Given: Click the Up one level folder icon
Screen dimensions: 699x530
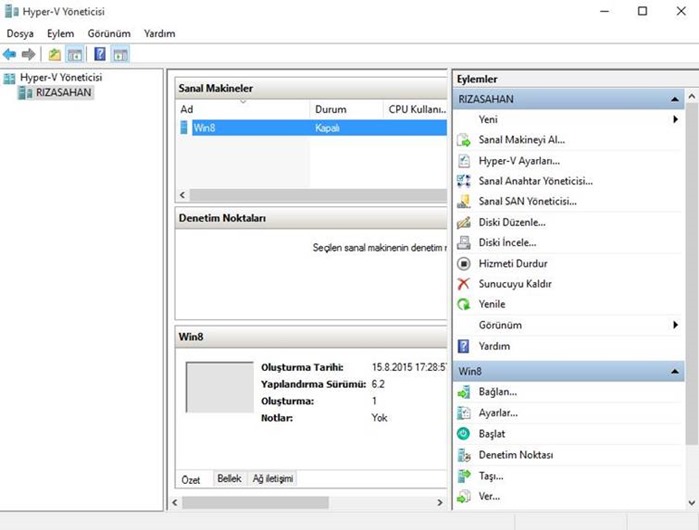Looking at the screenshot, I should coord(54,54).
